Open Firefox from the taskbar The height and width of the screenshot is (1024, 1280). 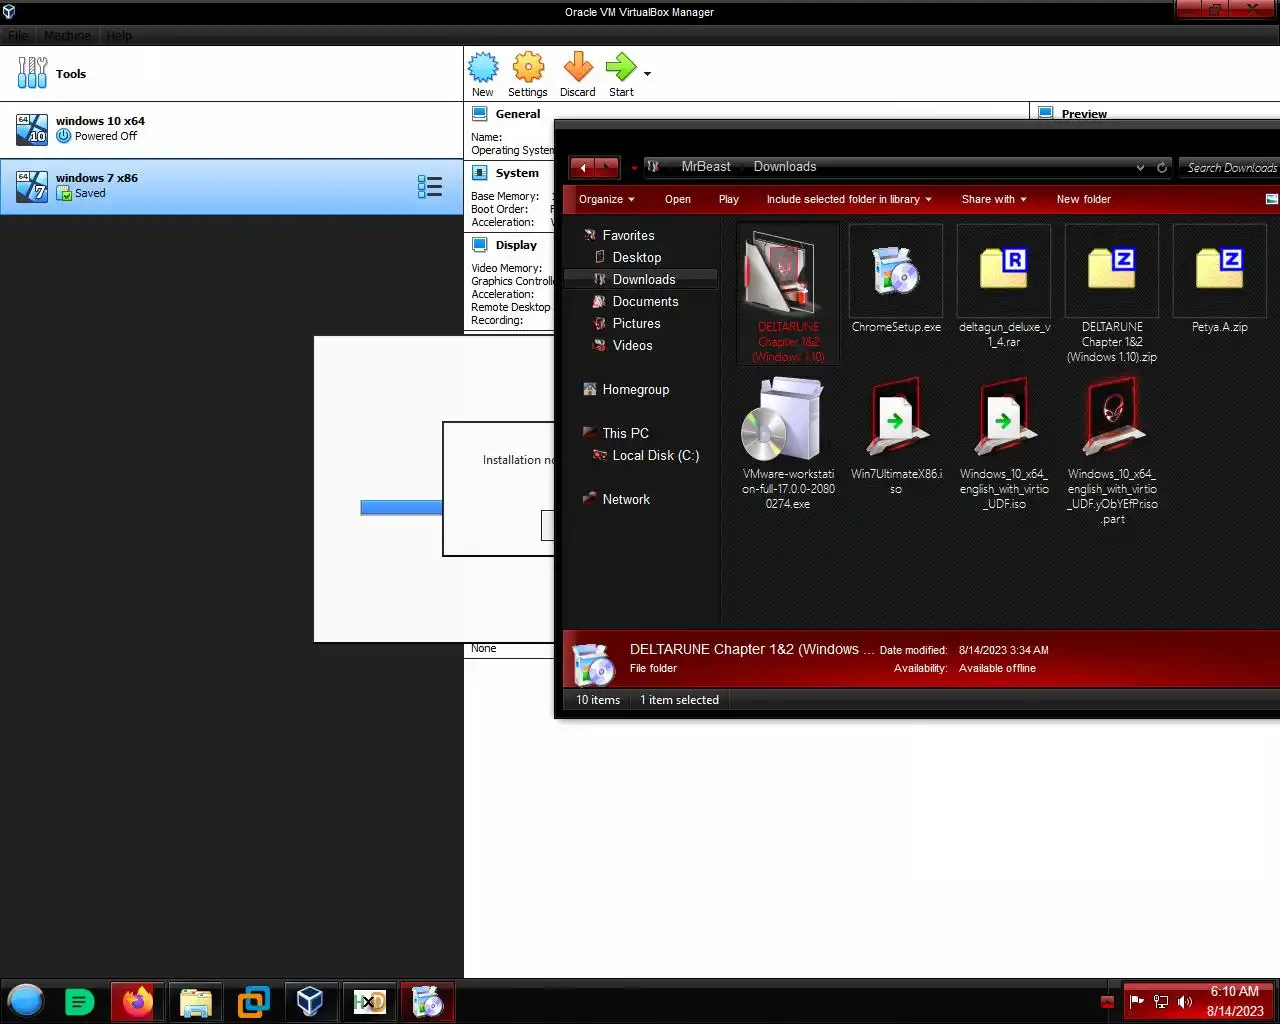138,1001
